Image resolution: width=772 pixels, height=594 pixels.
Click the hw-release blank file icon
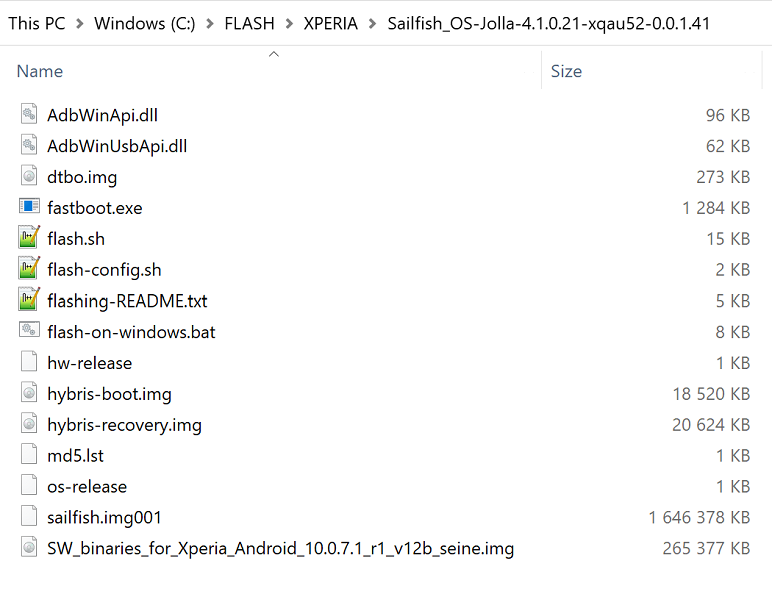29,363
